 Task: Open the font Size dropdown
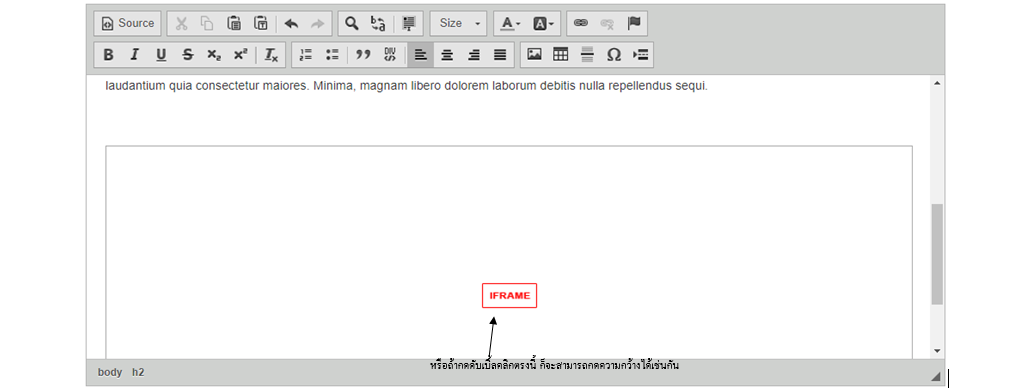(458, 23)
